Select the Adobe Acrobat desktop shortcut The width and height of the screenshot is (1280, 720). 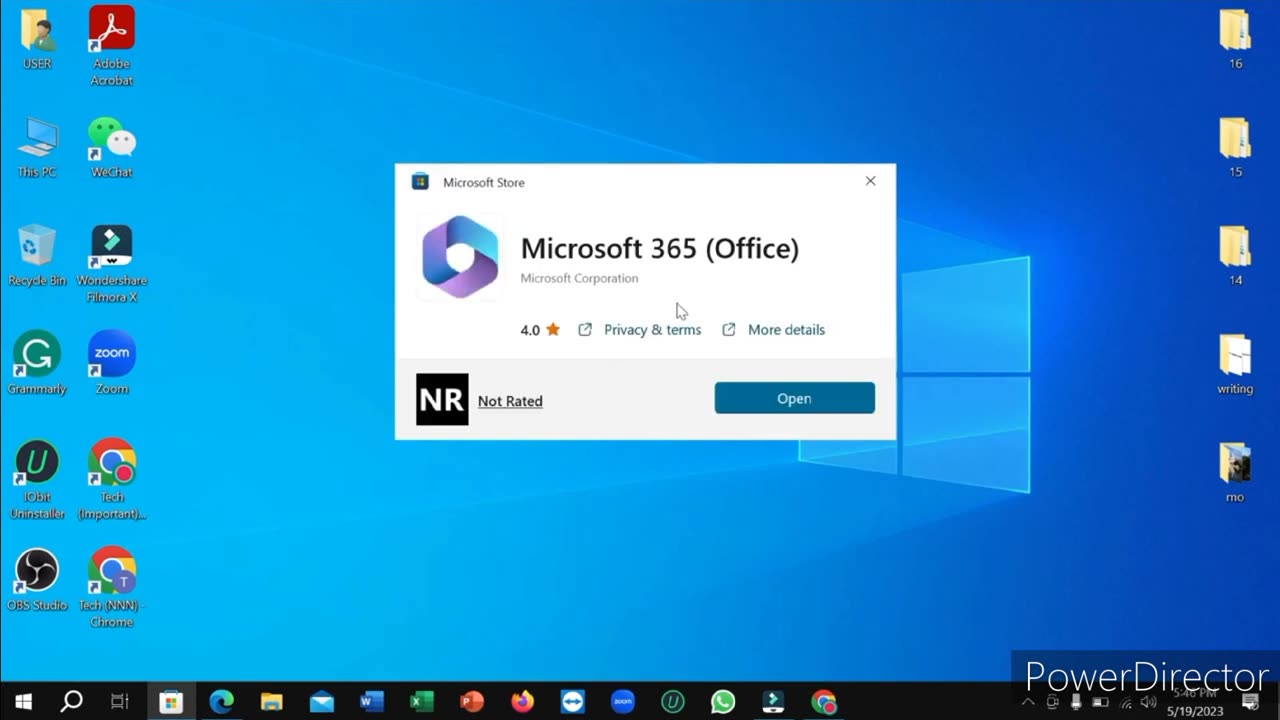pyautogui.click(x=112, y=46)
